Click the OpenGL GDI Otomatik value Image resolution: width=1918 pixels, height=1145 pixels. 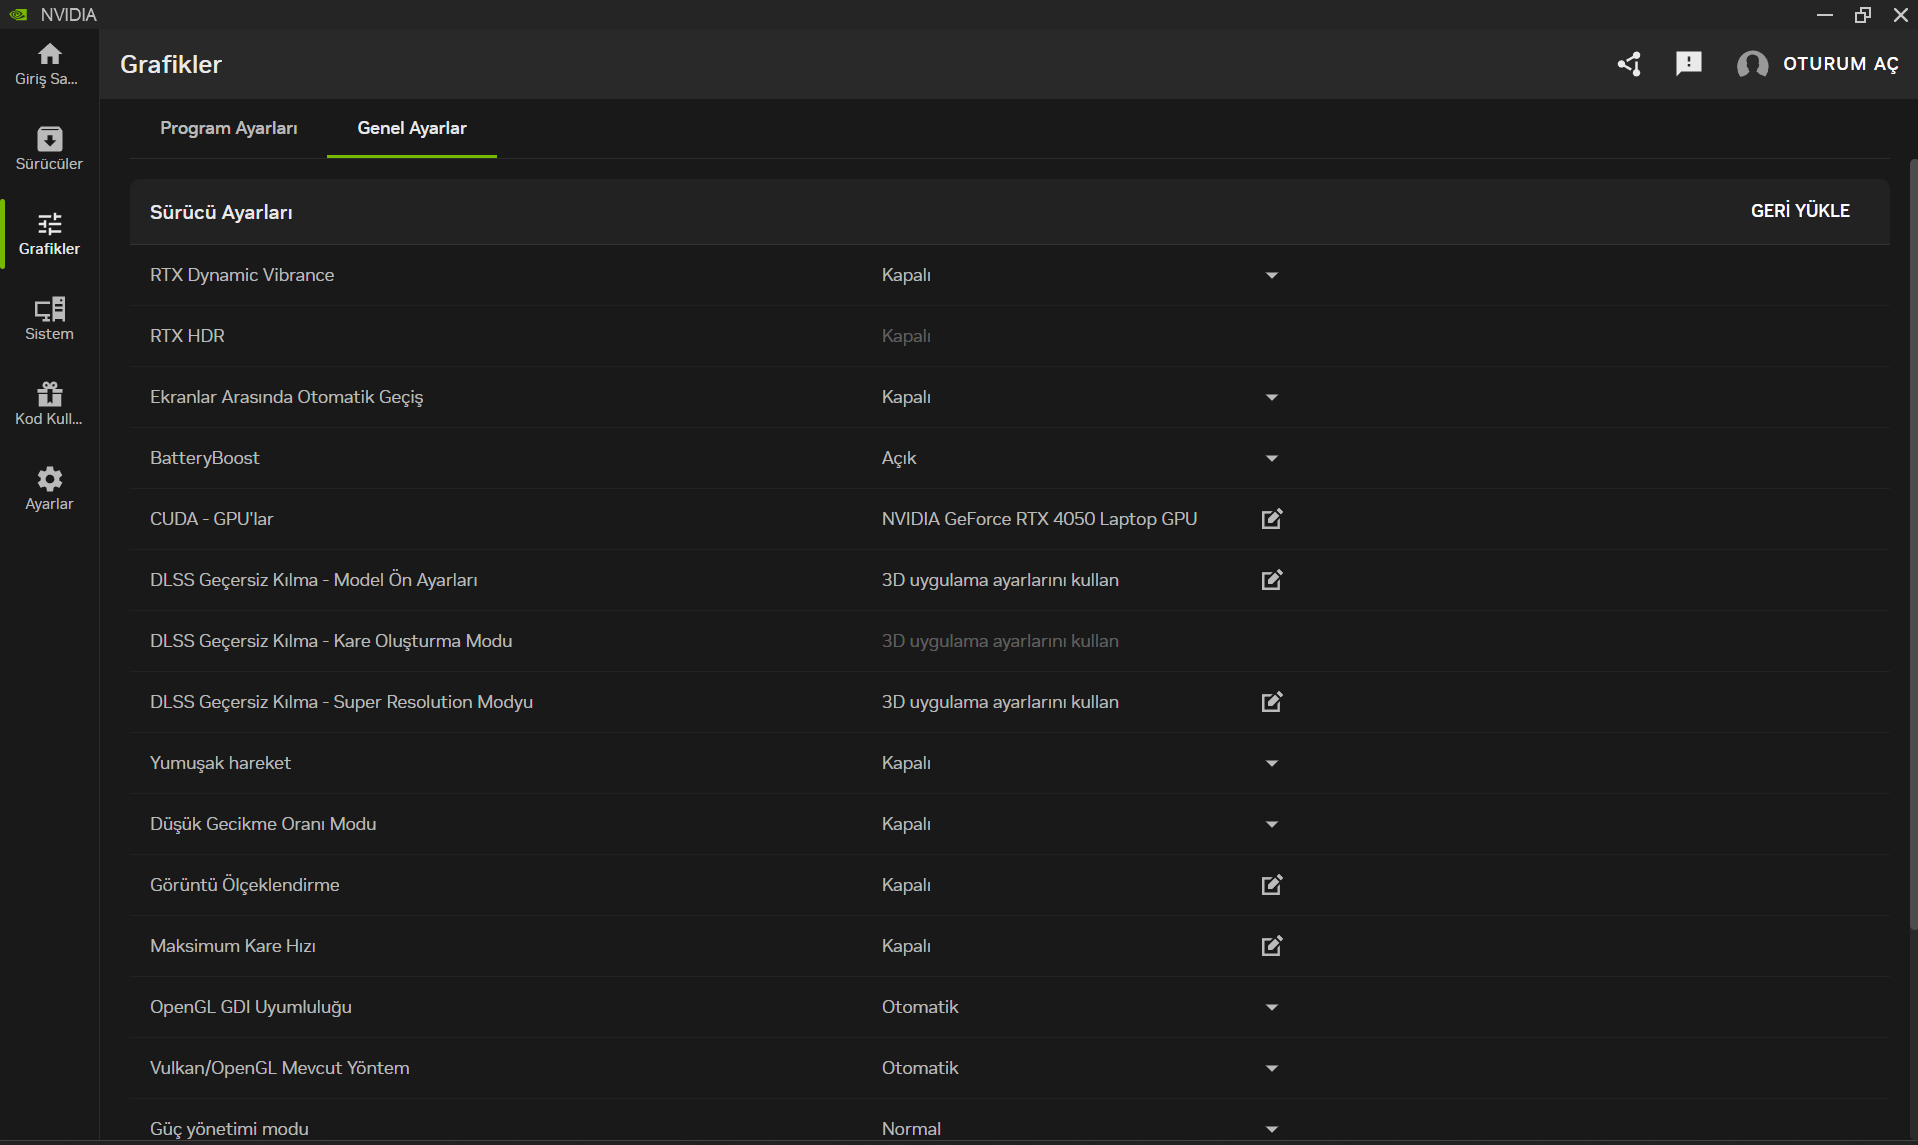click(920, 1007)
